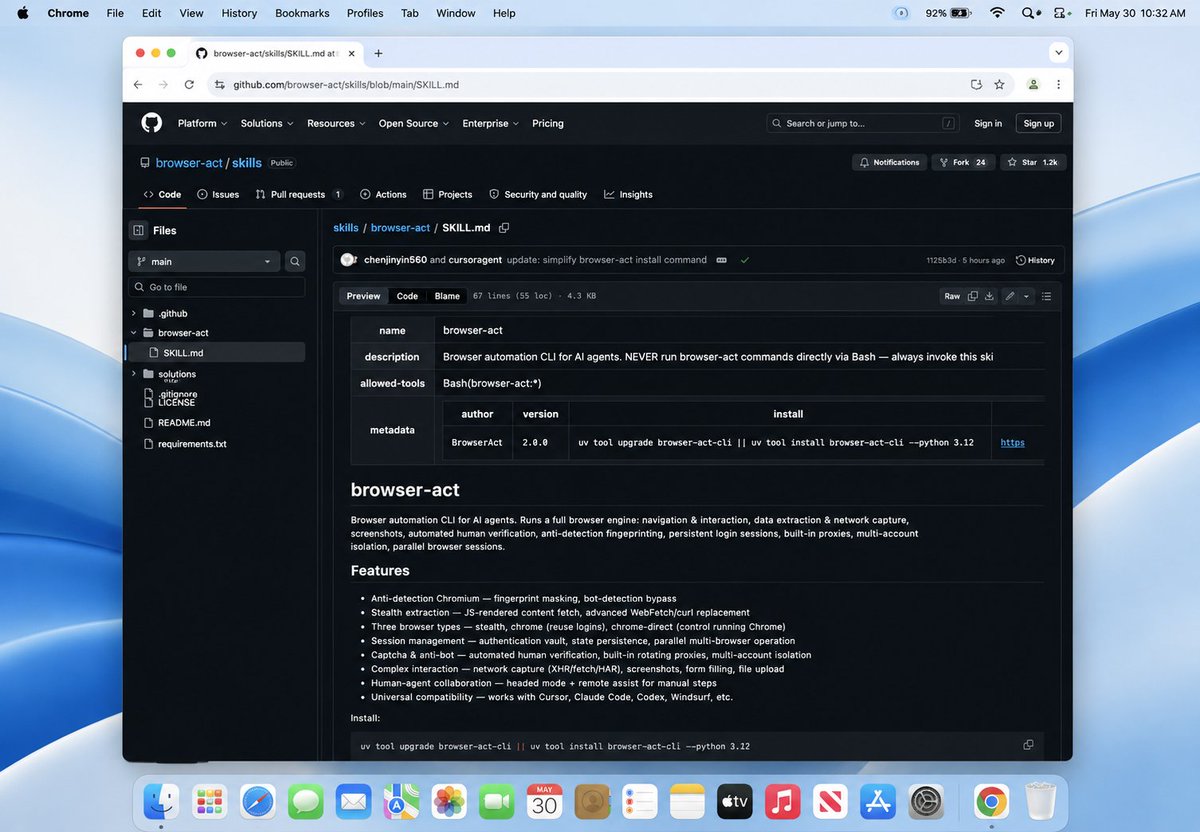Focus the Go to file field
The image size is (1200, 832).
point(217,287)
